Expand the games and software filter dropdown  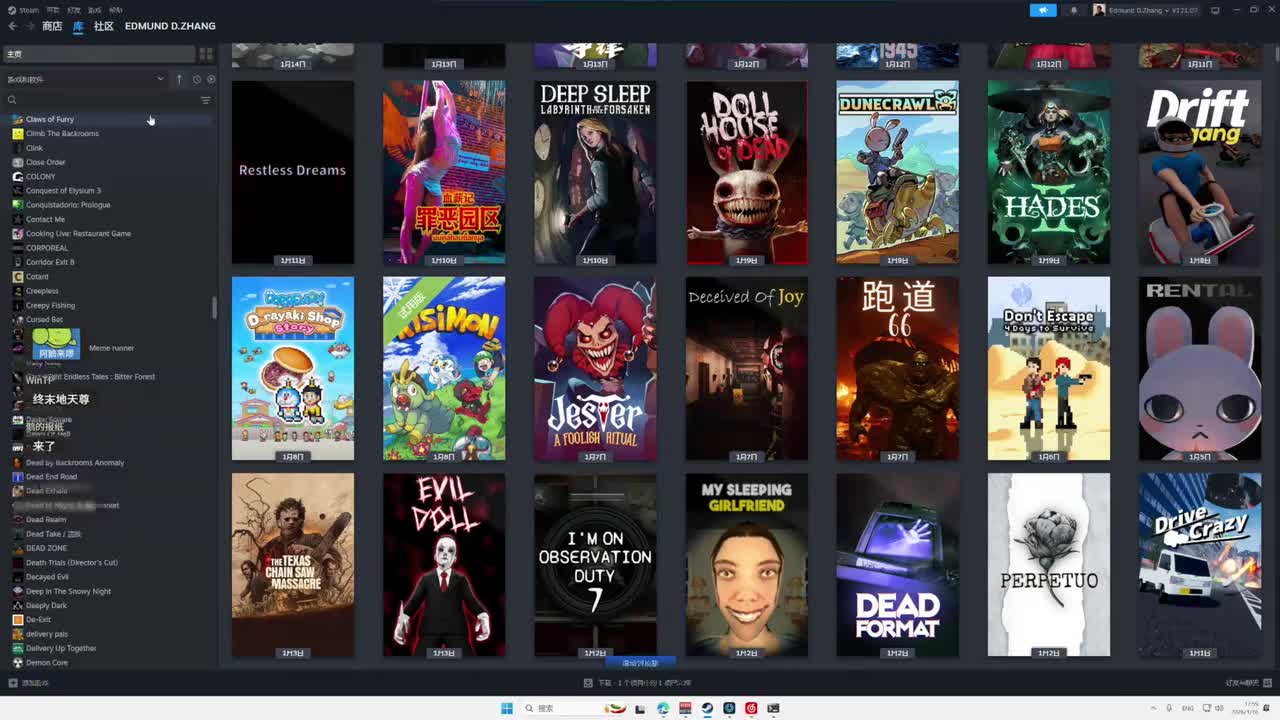click(x=85, y=79)
